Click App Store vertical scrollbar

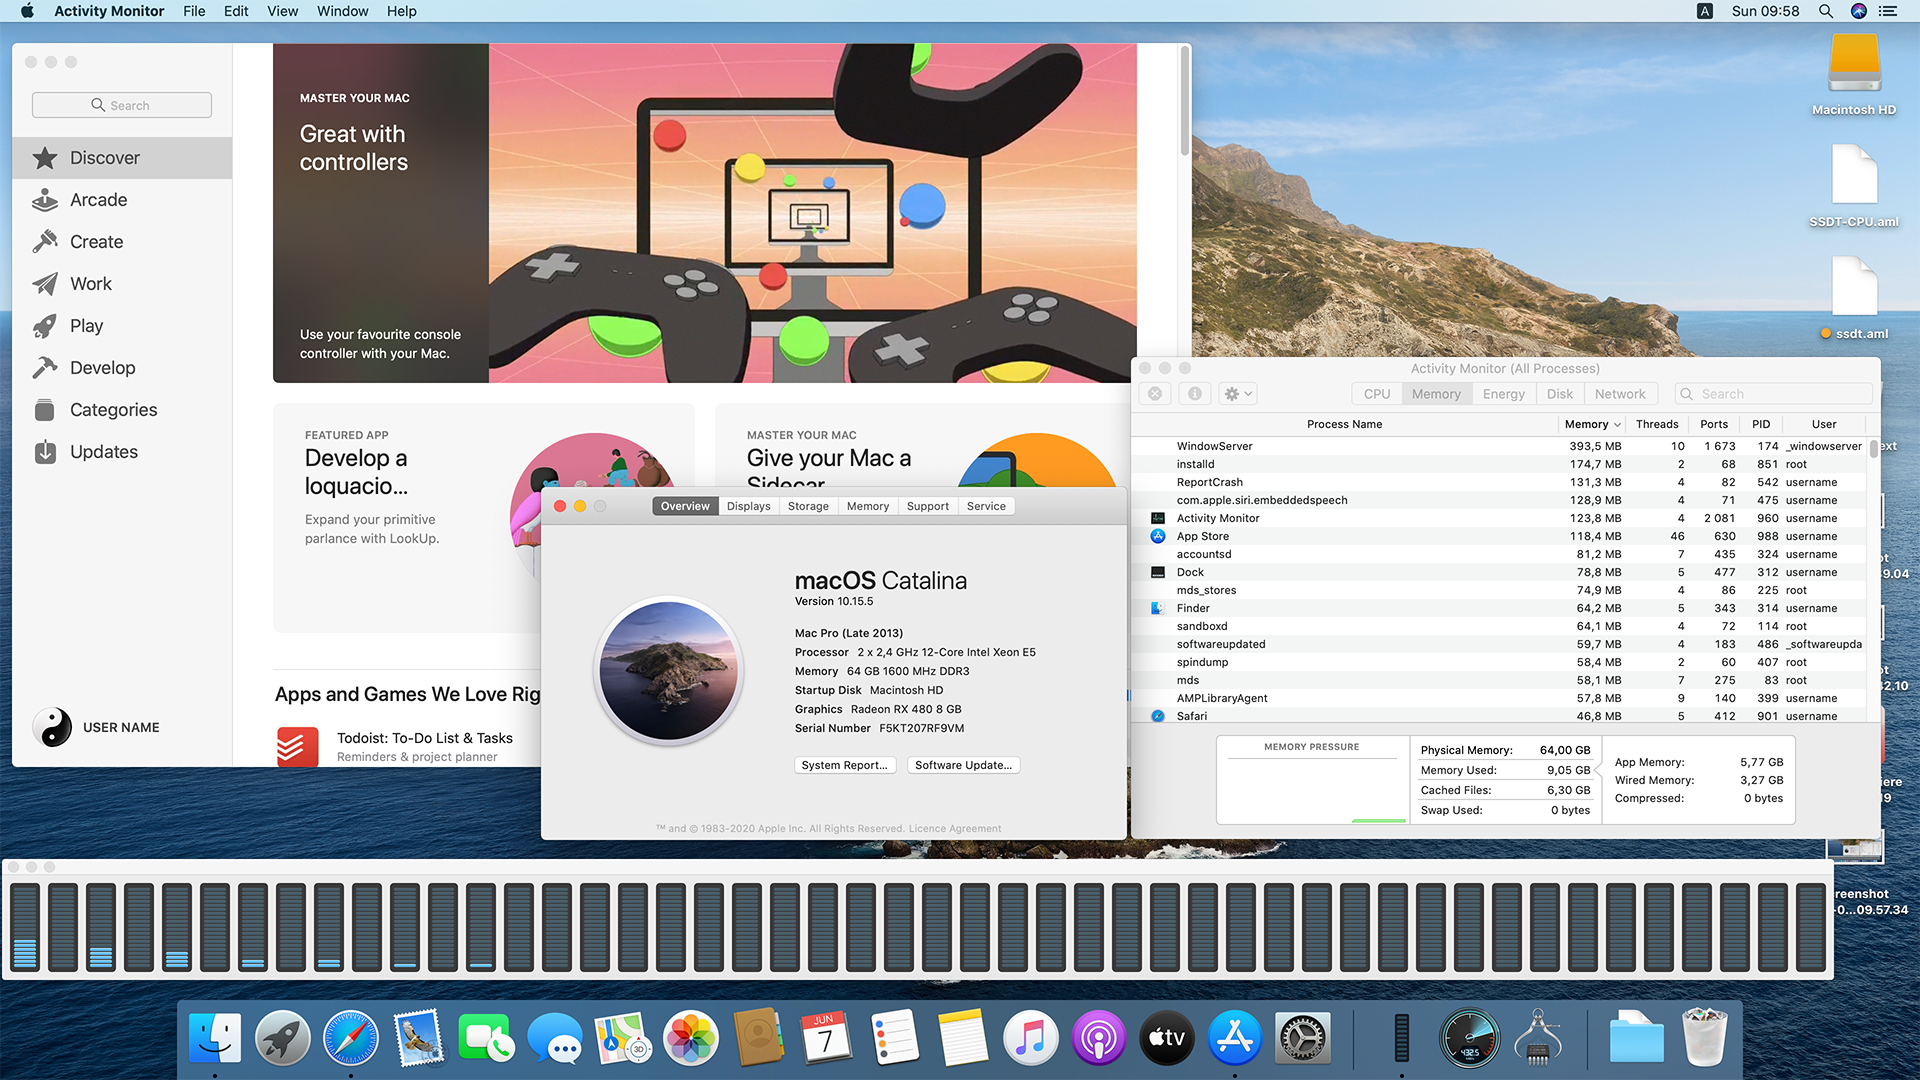(x=1184, y=101)
